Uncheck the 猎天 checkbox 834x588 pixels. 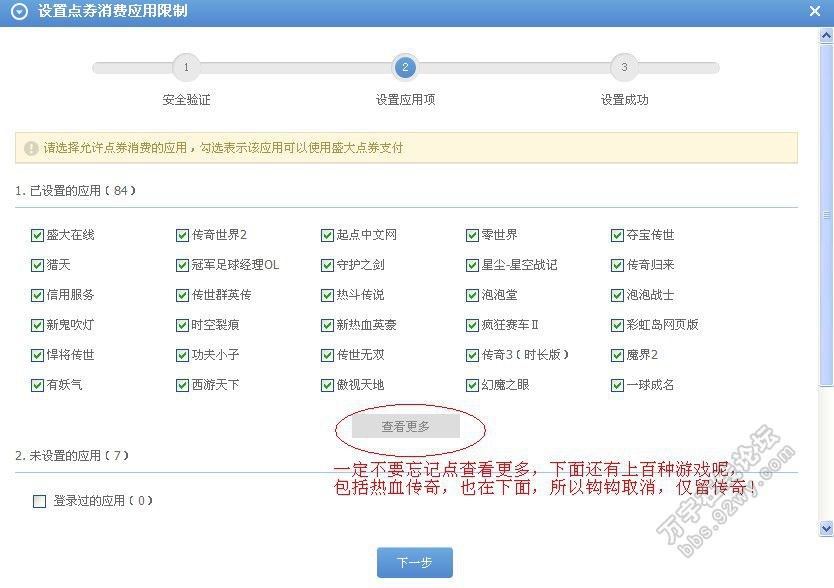point(37,265)
